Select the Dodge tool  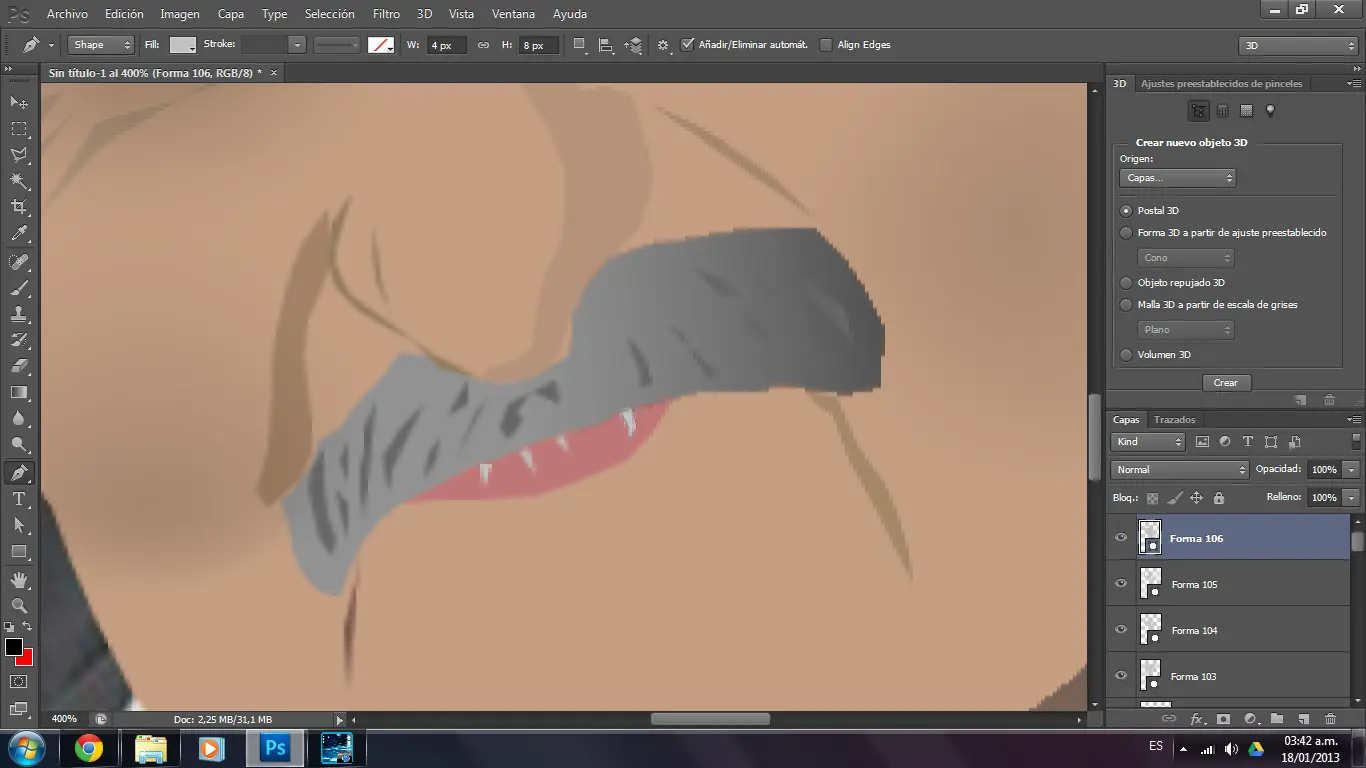point(19,444)
